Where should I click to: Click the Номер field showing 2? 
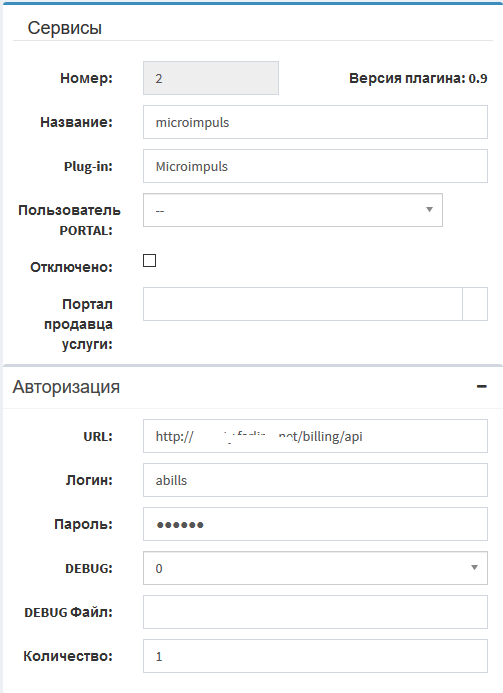coord(211,78)
